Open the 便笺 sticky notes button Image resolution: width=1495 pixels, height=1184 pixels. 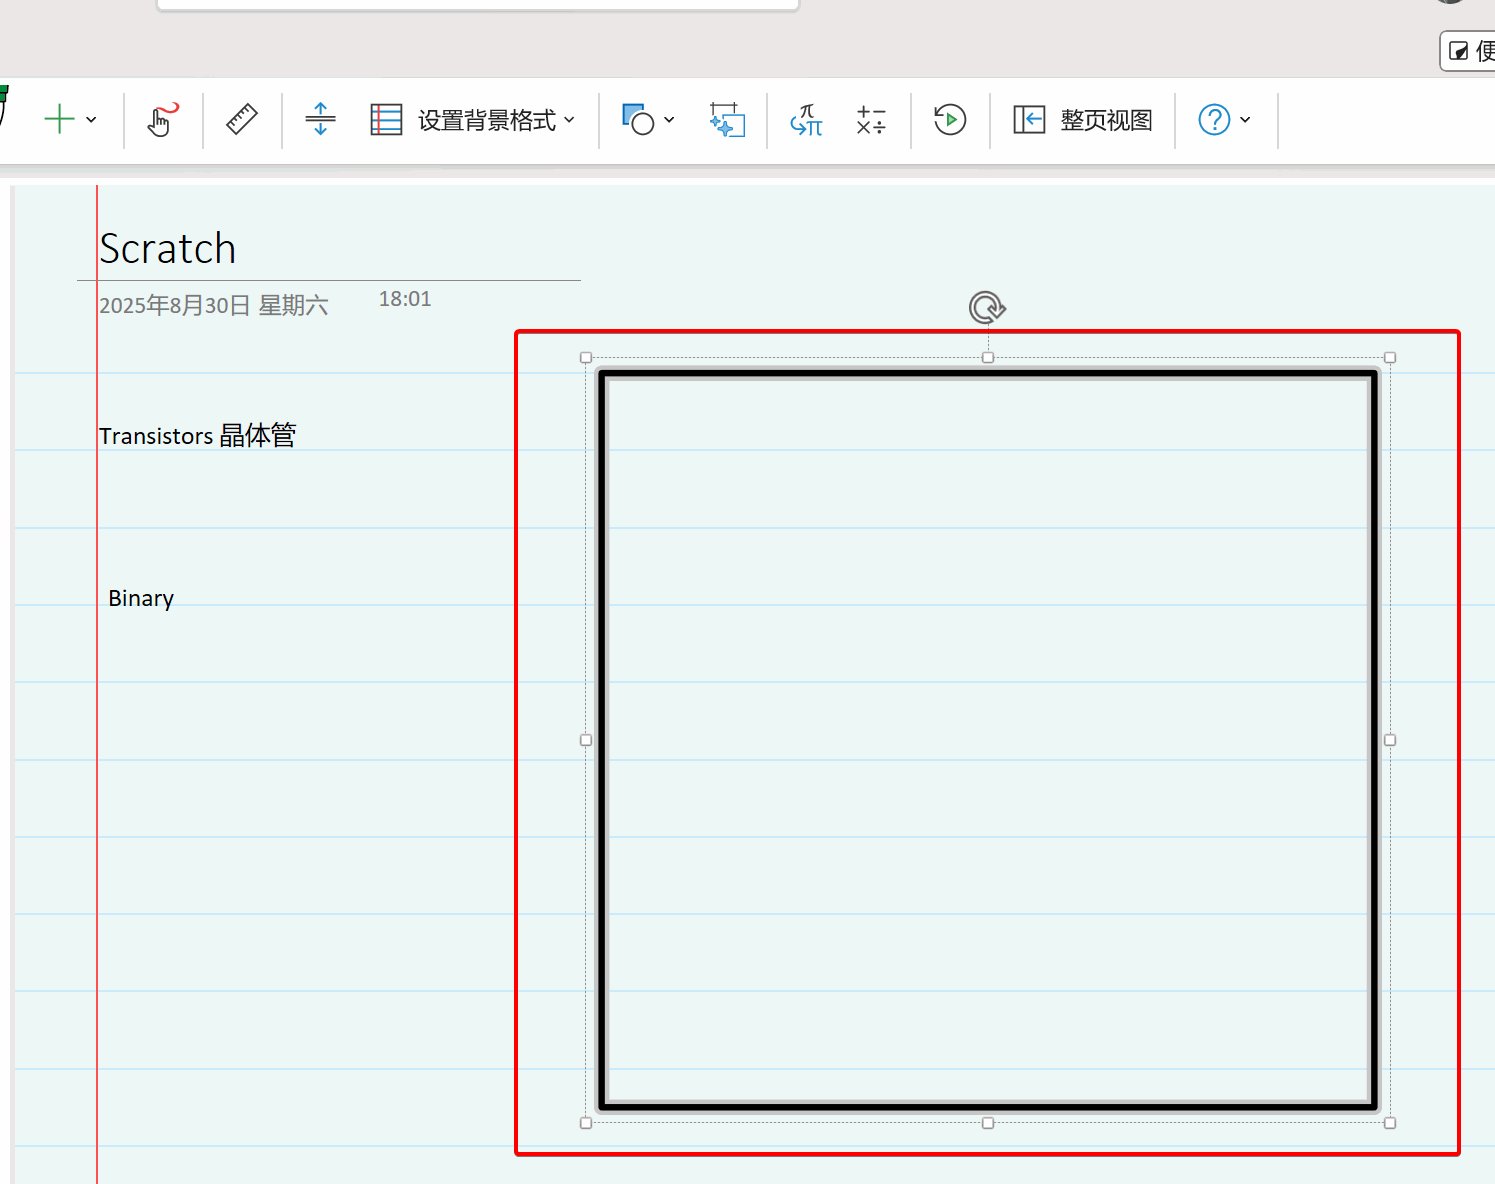(1471, 51)
